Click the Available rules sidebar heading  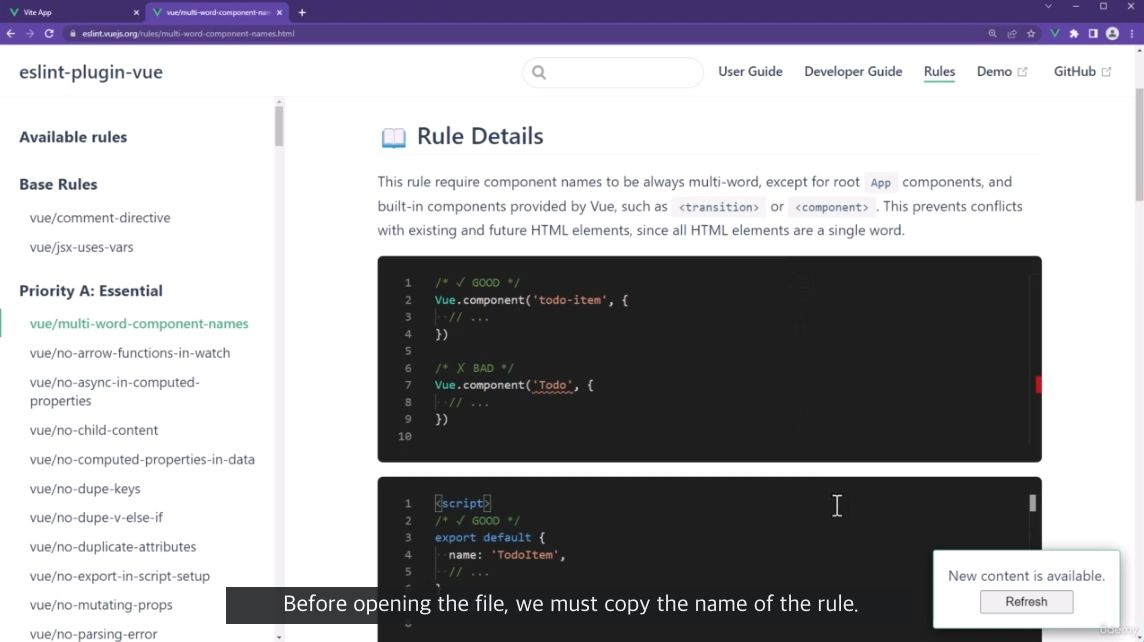click(73, 137)
